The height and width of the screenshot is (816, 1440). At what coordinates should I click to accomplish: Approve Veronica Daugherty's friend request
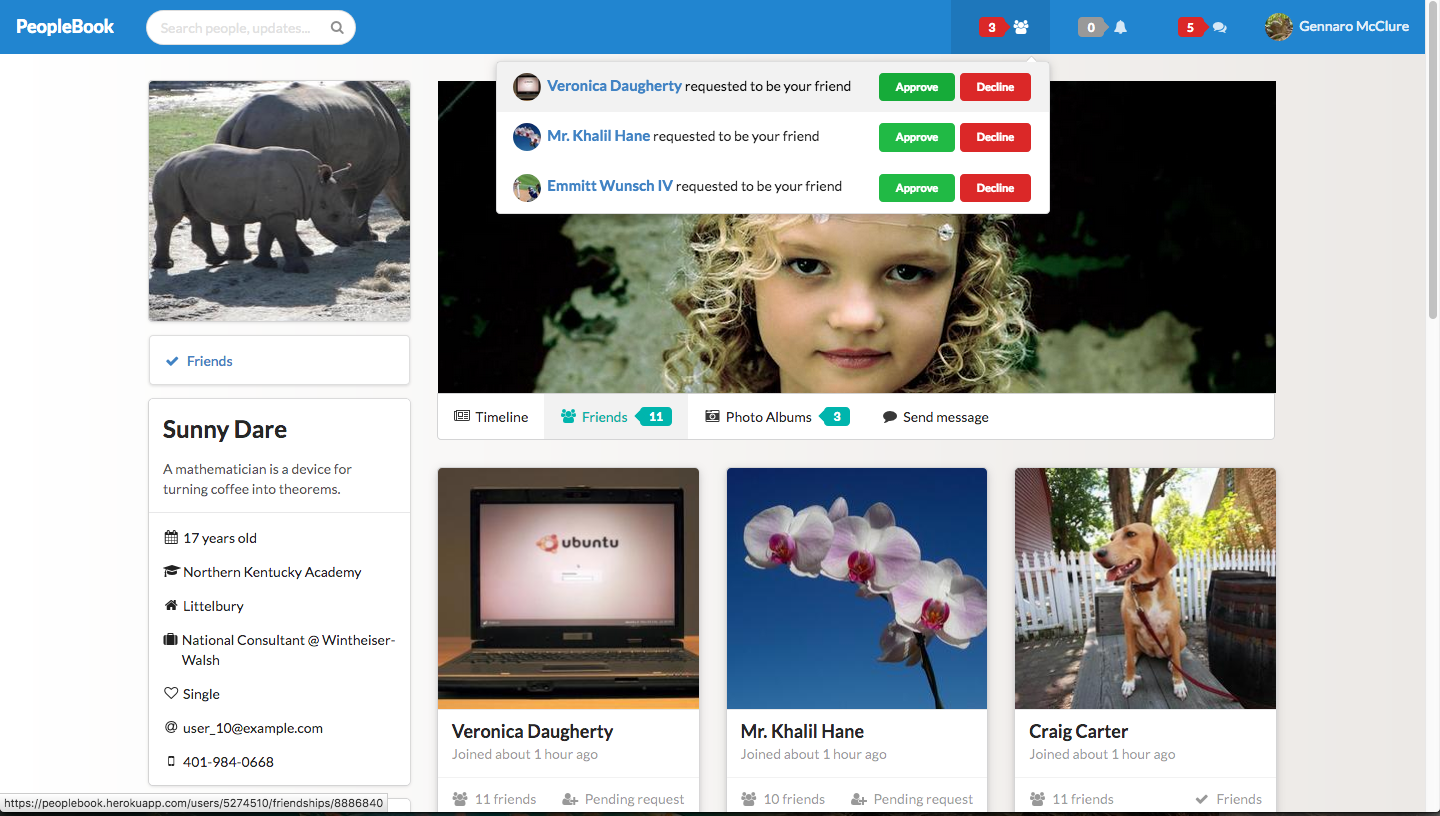pyautogui.click(x=917, y=87)
